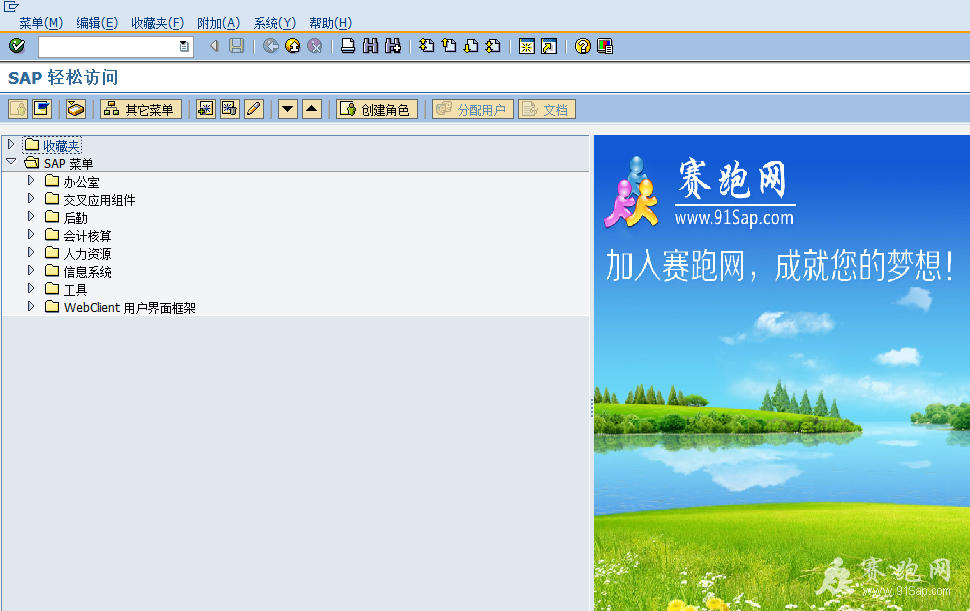This screenshot has height=611, width=970.
Task: Open the window control icon at top-left
Action: click(11, 7)
